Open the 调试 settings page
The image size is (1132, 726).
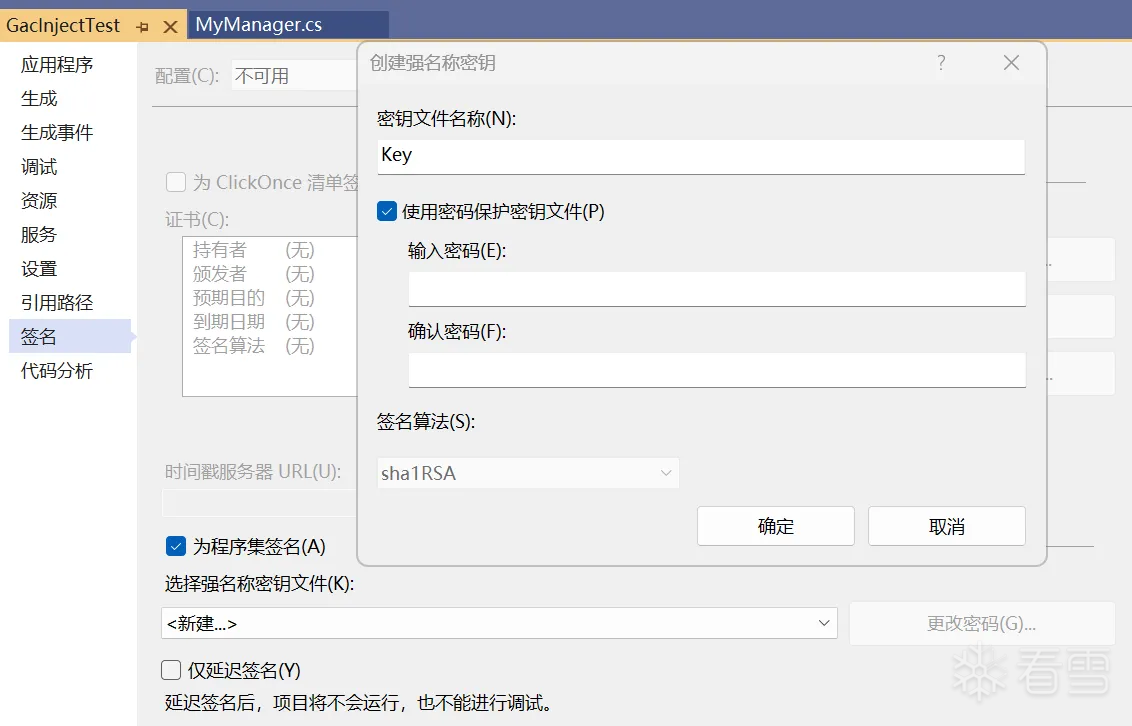[x=38, y=166]
